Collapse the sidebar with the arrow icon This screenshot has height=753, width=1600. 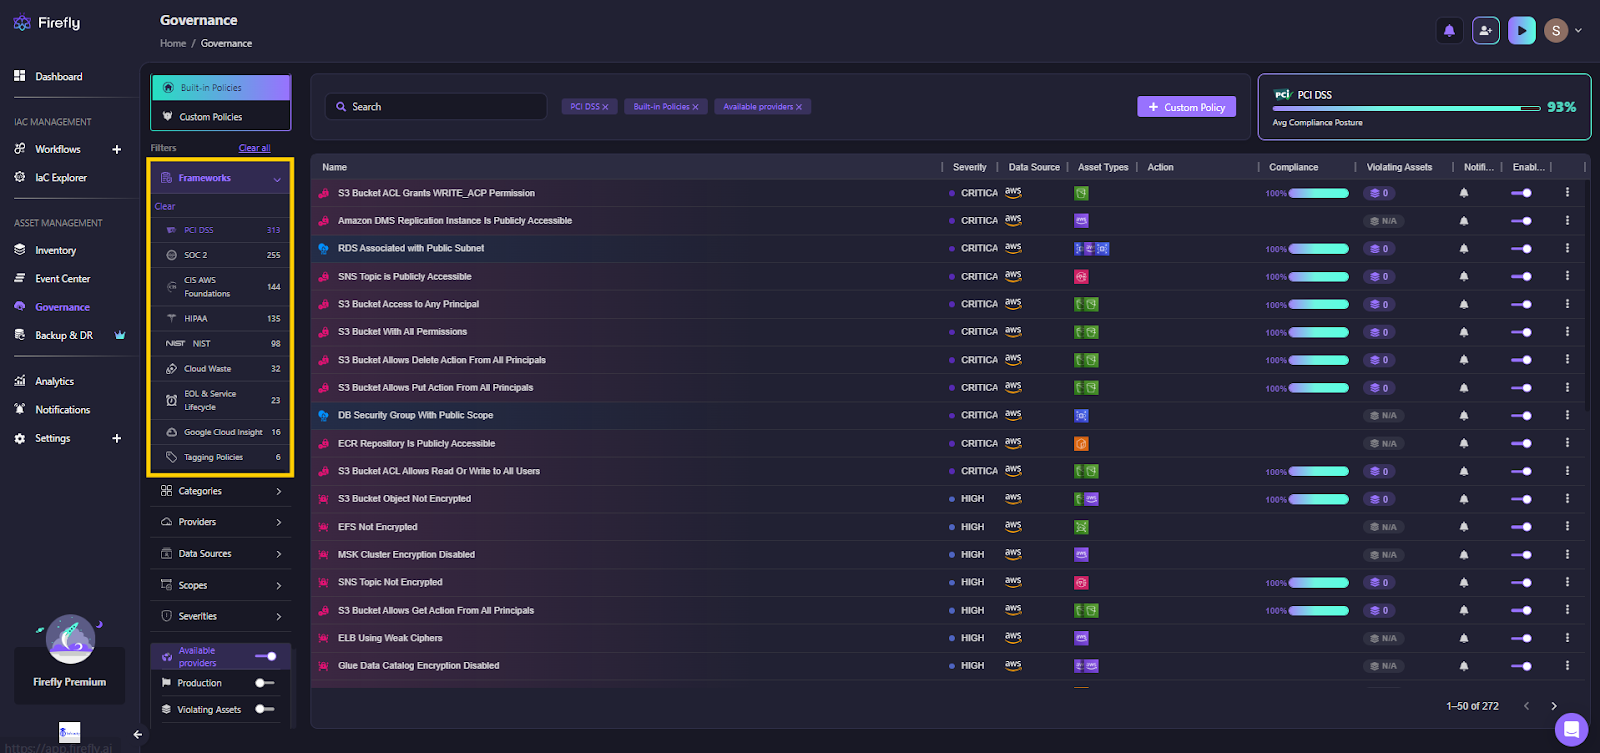(x=138, y=734)
